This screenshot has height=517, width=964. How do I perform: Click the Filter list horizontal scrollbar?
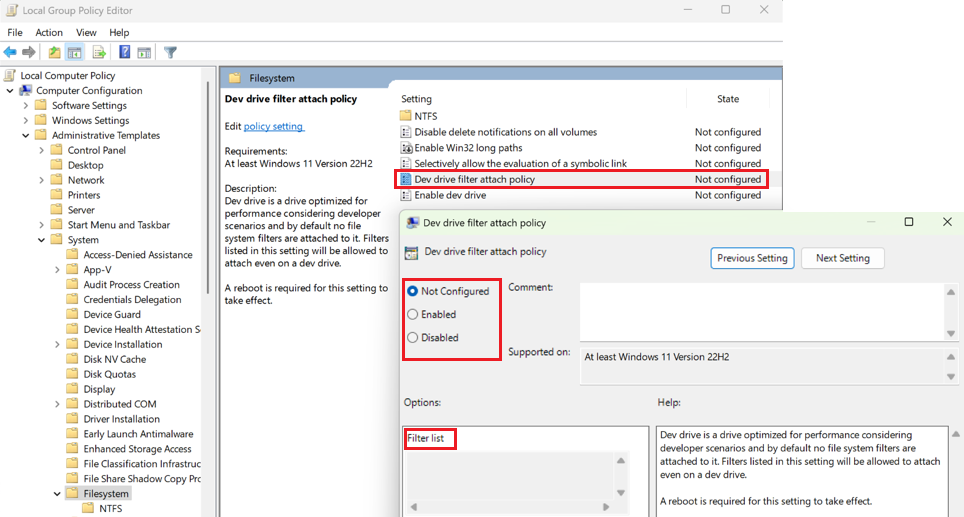510,507
